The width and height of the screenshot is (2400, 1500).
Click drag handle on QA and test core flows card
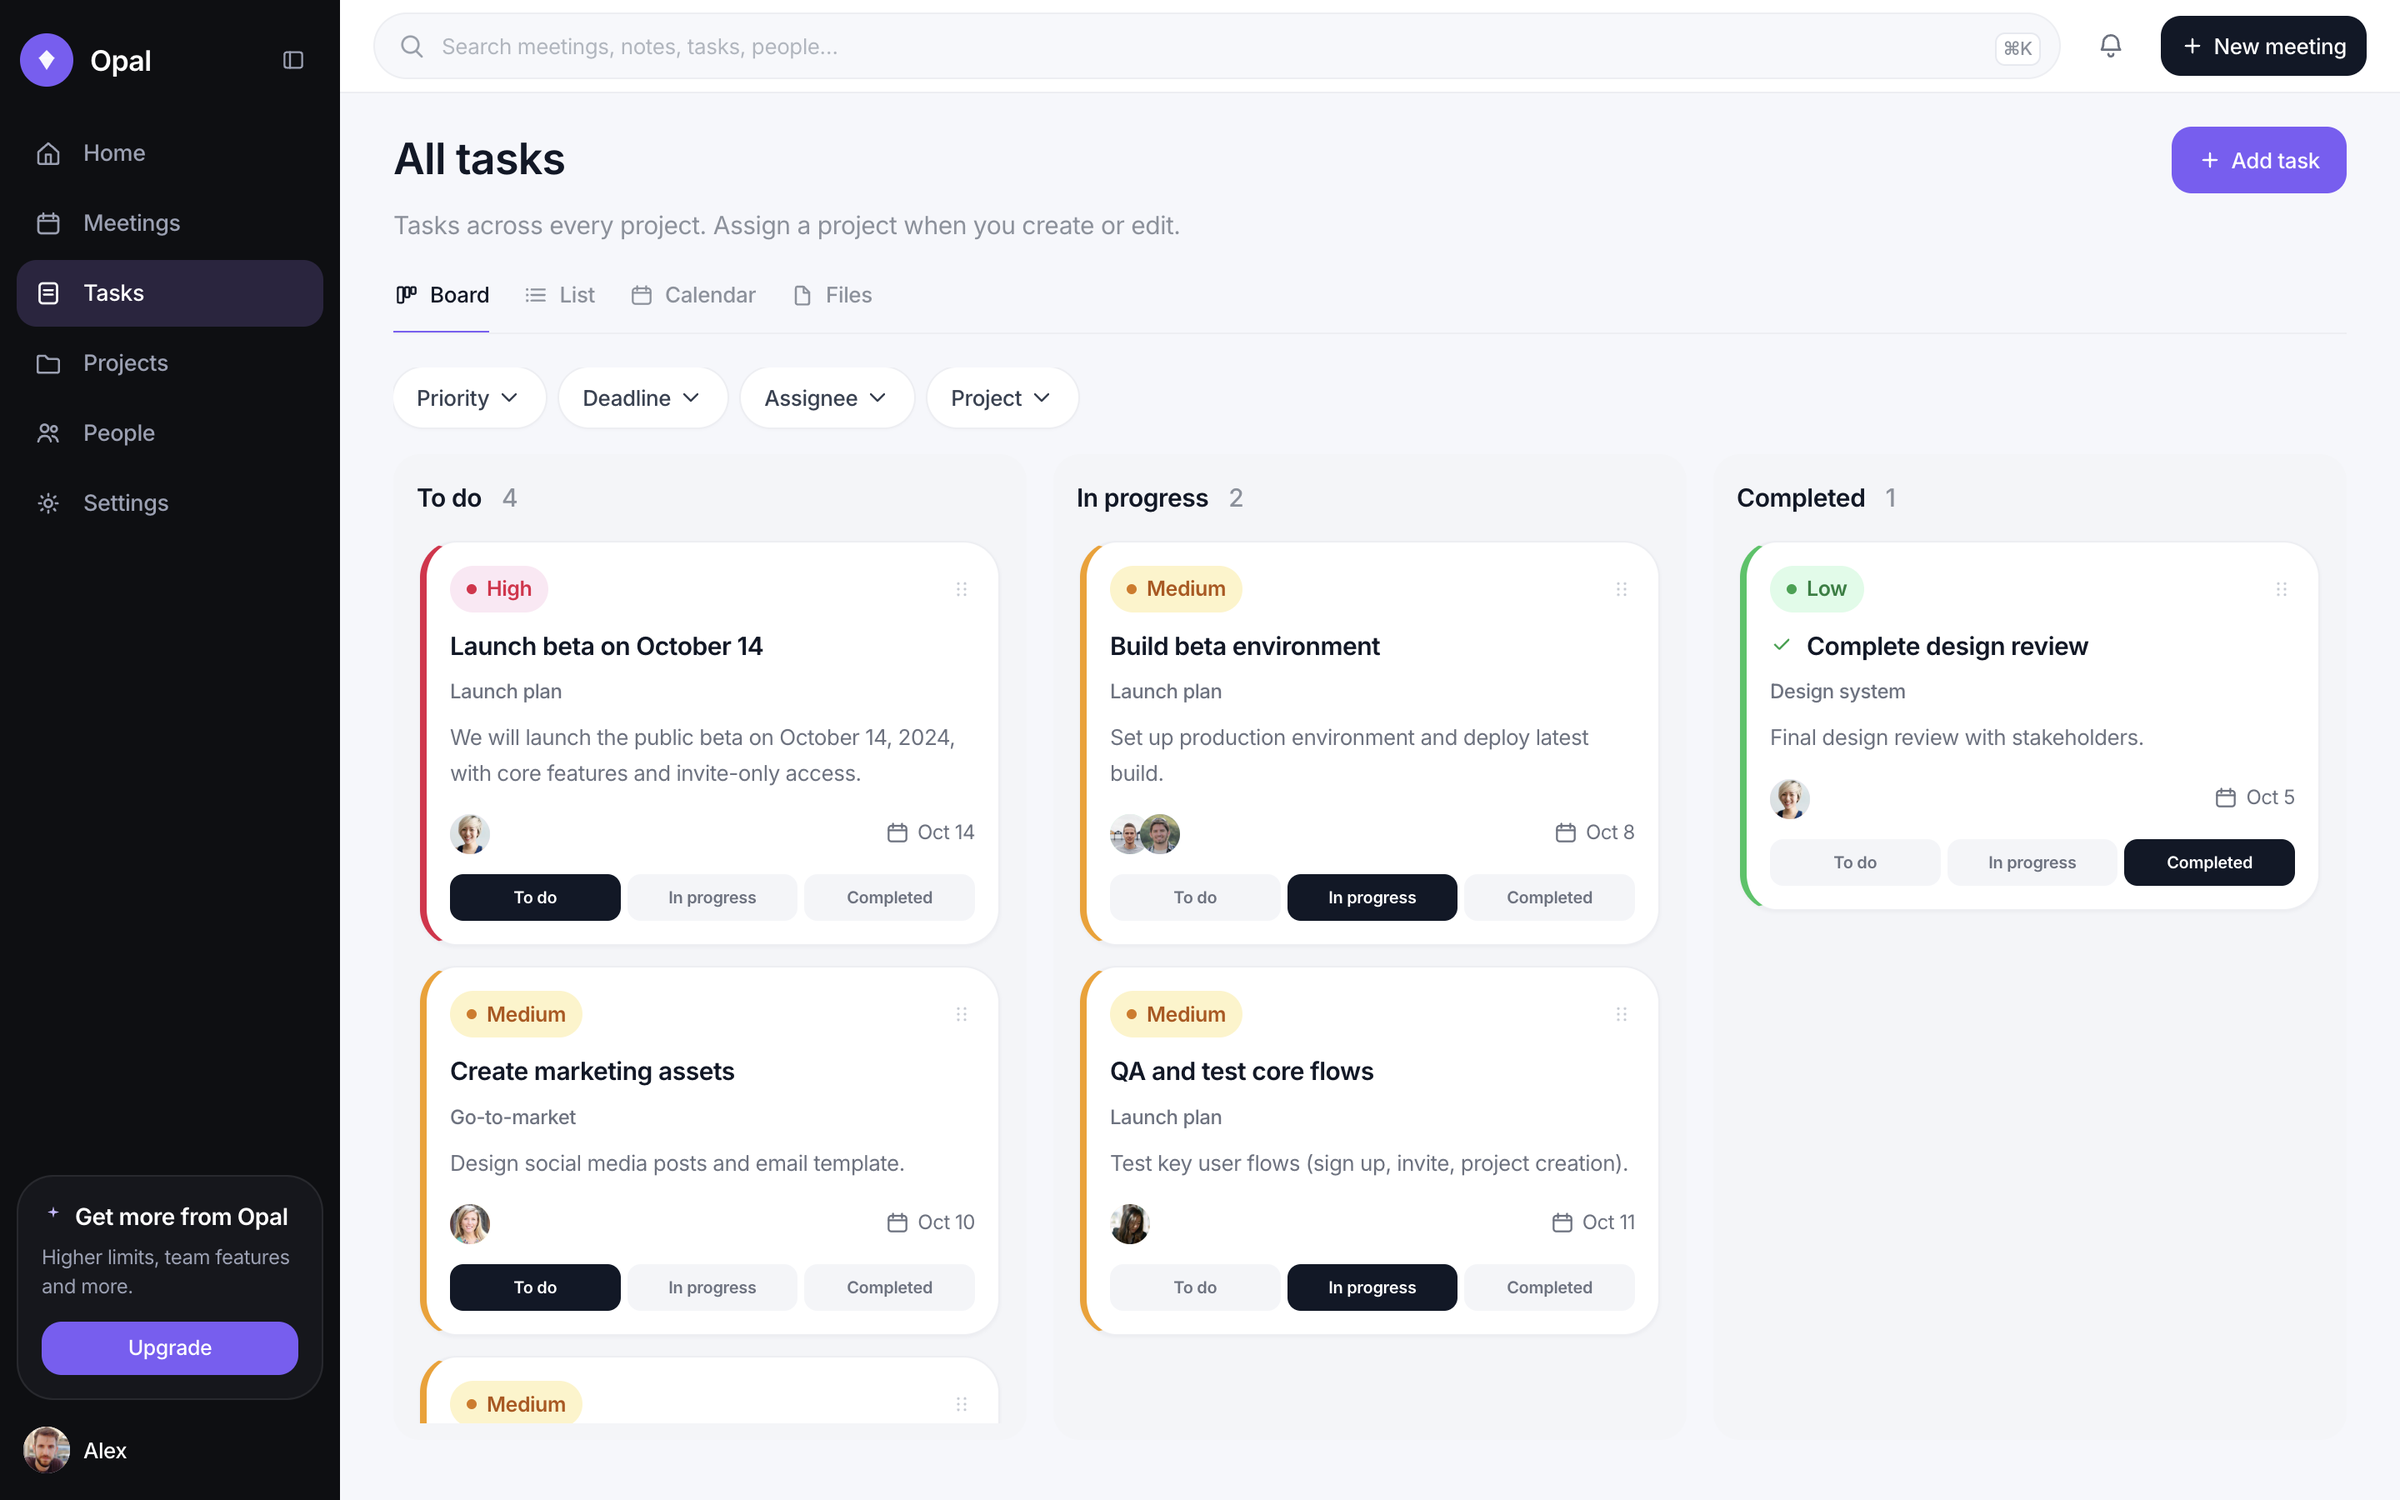(1621, 1014)
